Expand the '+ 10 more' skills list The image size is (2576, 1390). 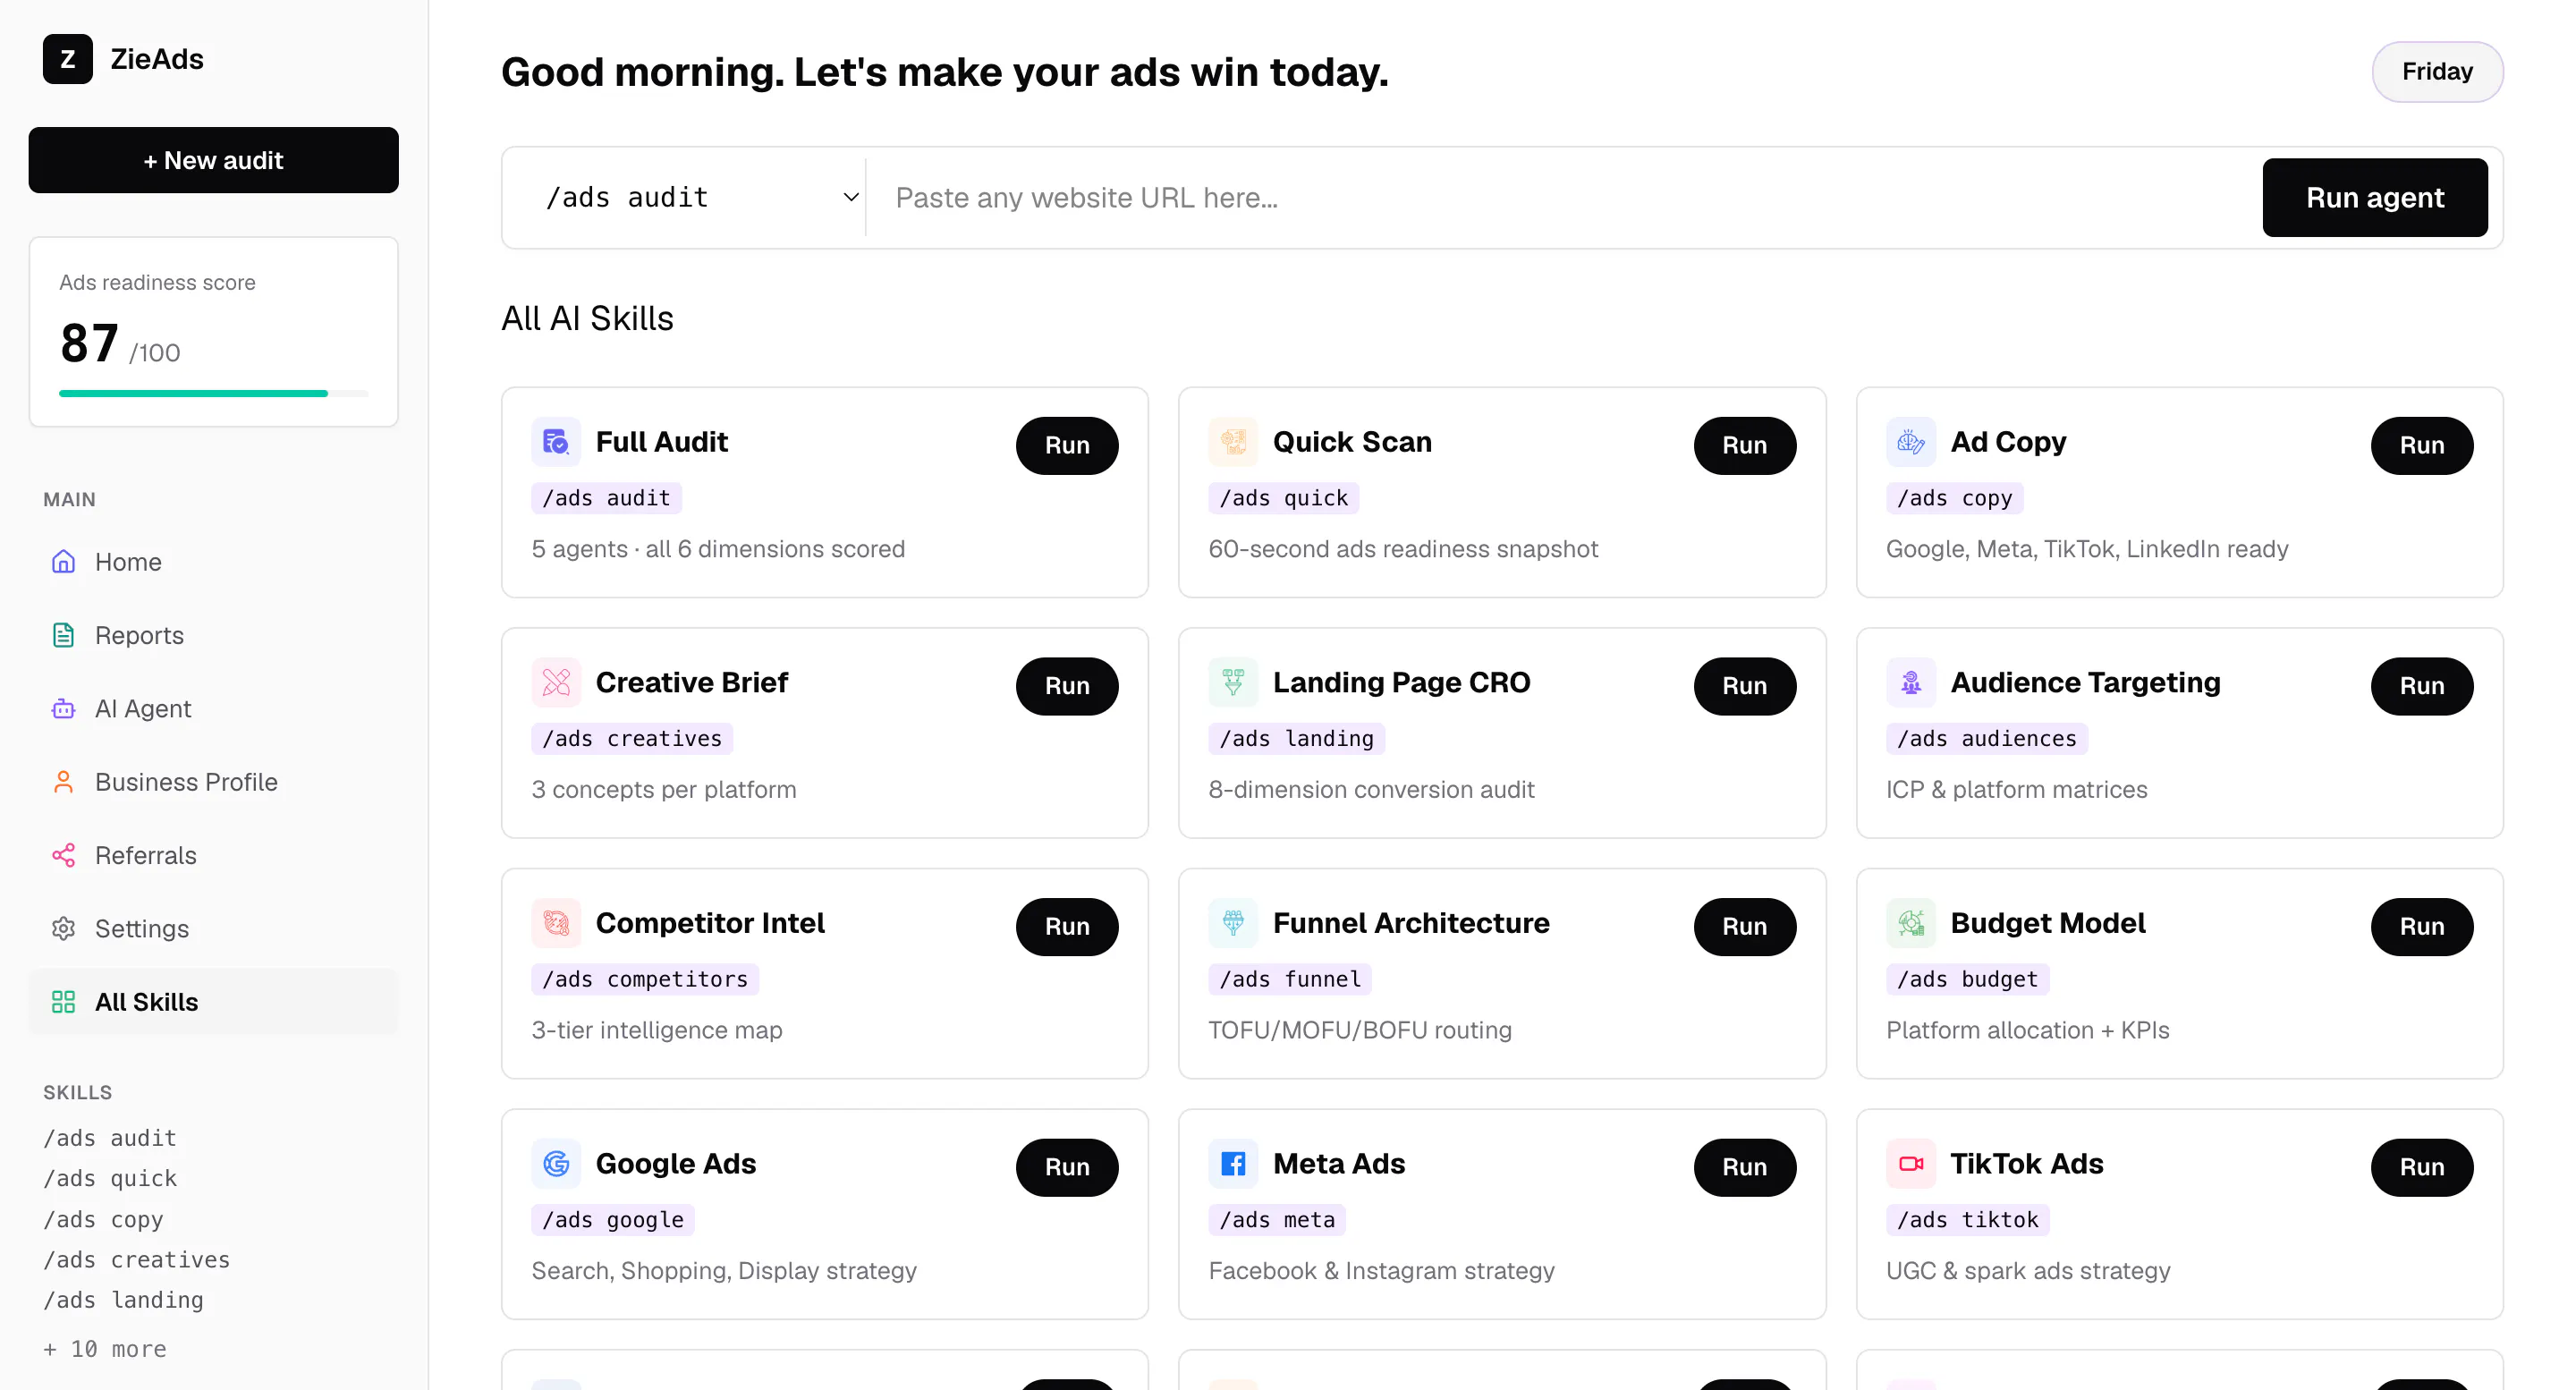pyautogui.click(x=105, y=1349)
